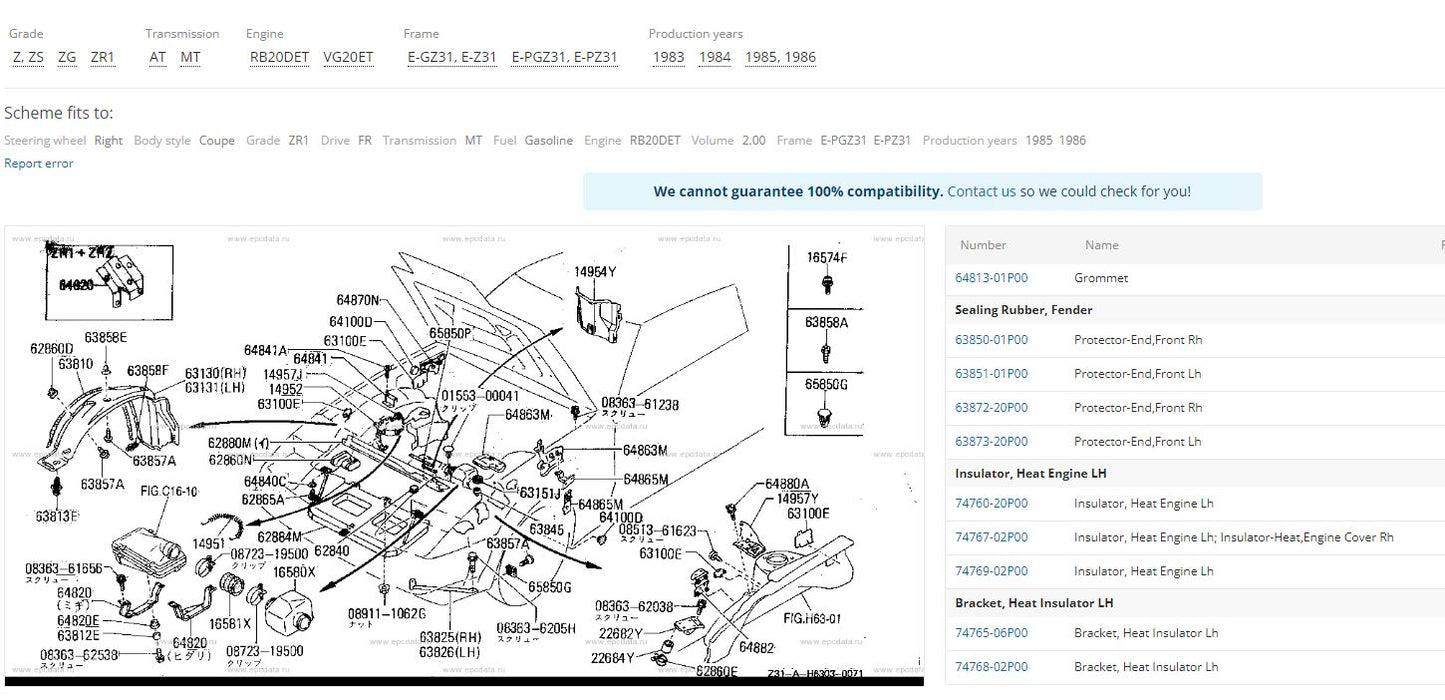Choose the AT transmission option
Viewport: 1445px width, 700px height.
(157, 57)
